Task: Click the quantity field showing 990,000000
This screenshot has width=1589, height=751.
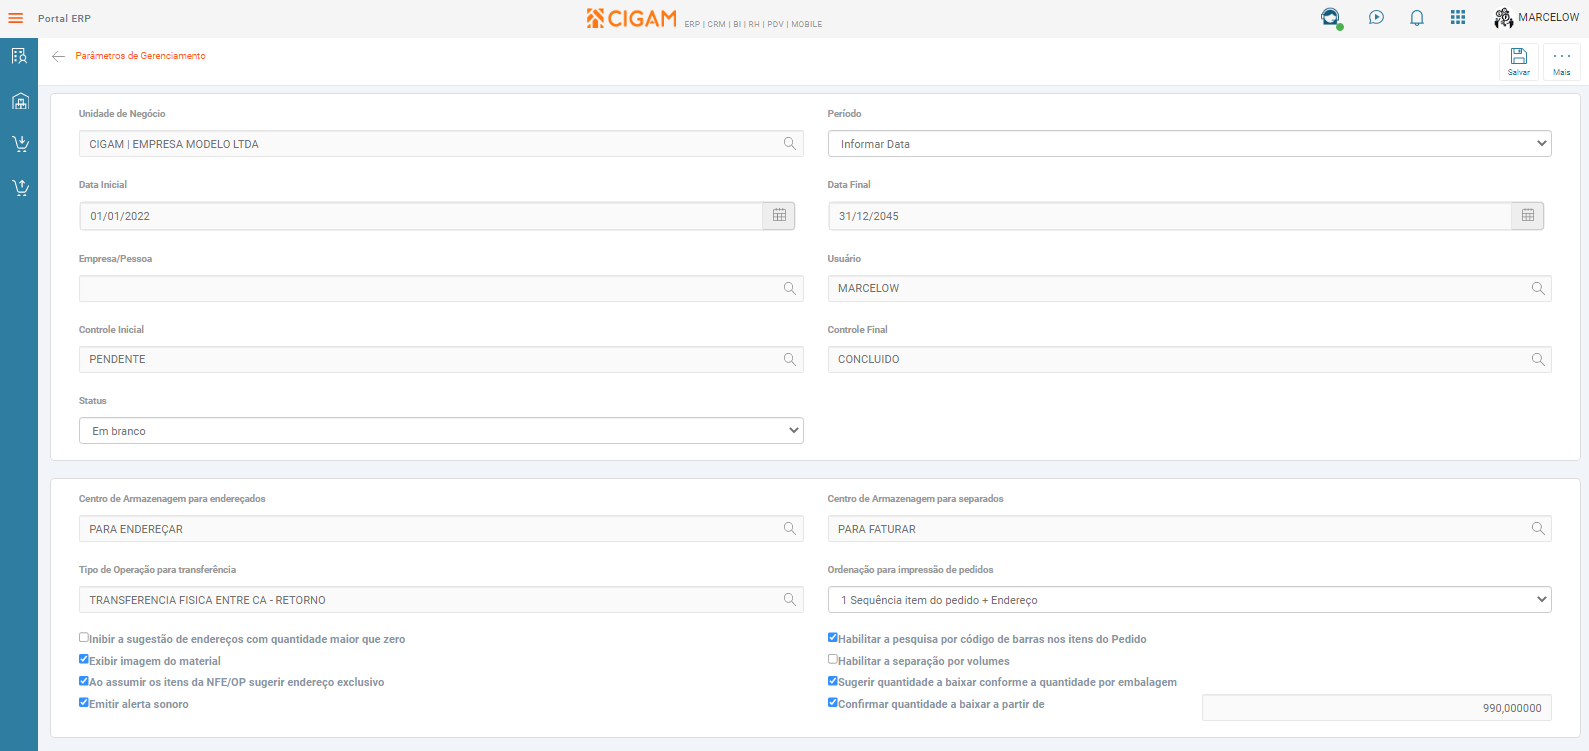Action: point(1376,708)
